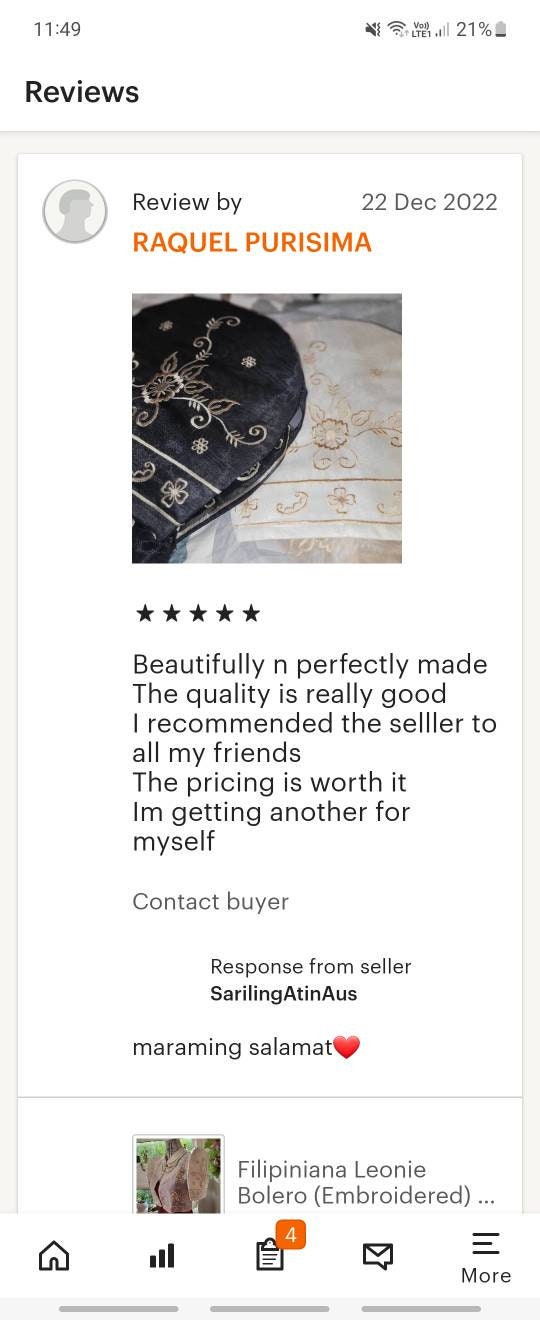The height and width of the screenshot is (1320, 540).
Task: Tap the Wi-Fi status icon
Action: (396, 30)
